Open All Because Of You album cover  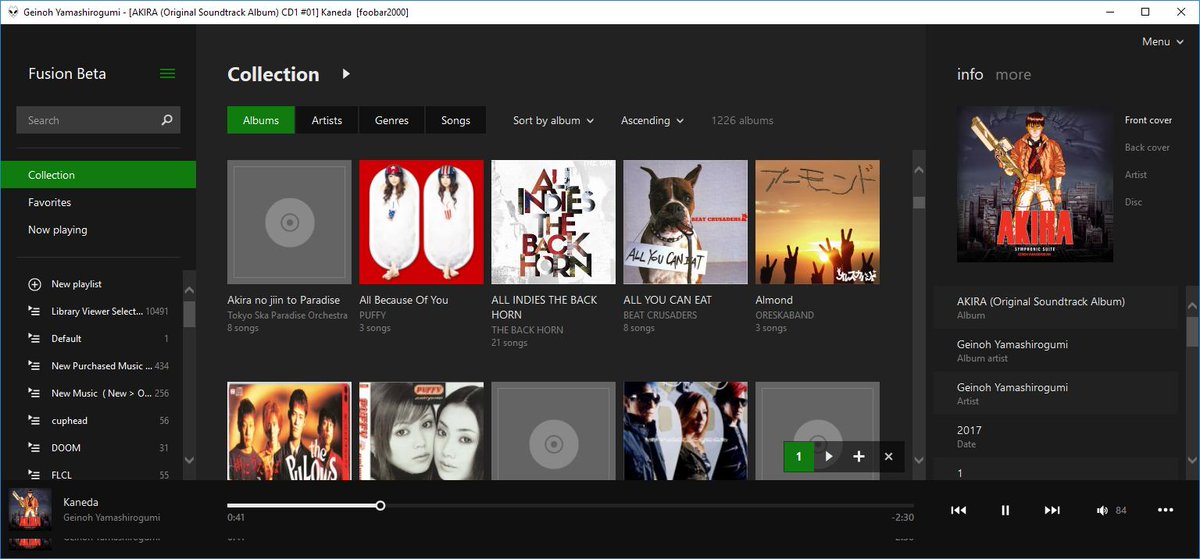421,222
